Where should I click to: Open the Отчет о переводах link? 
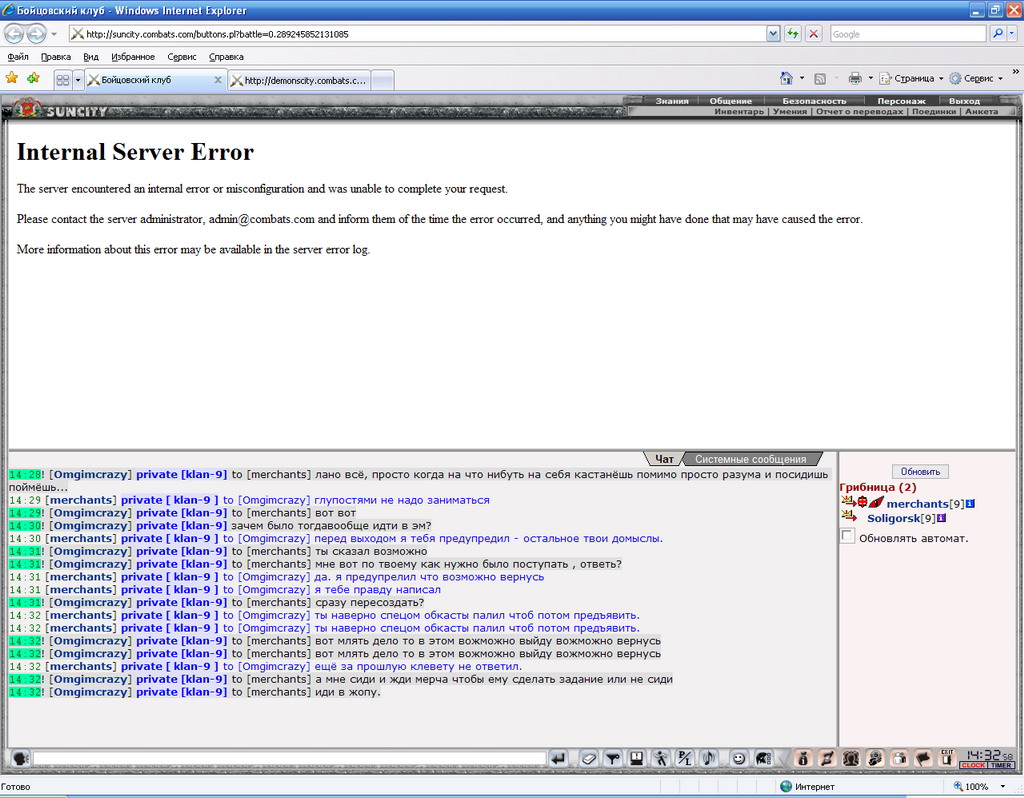(859, 112)
